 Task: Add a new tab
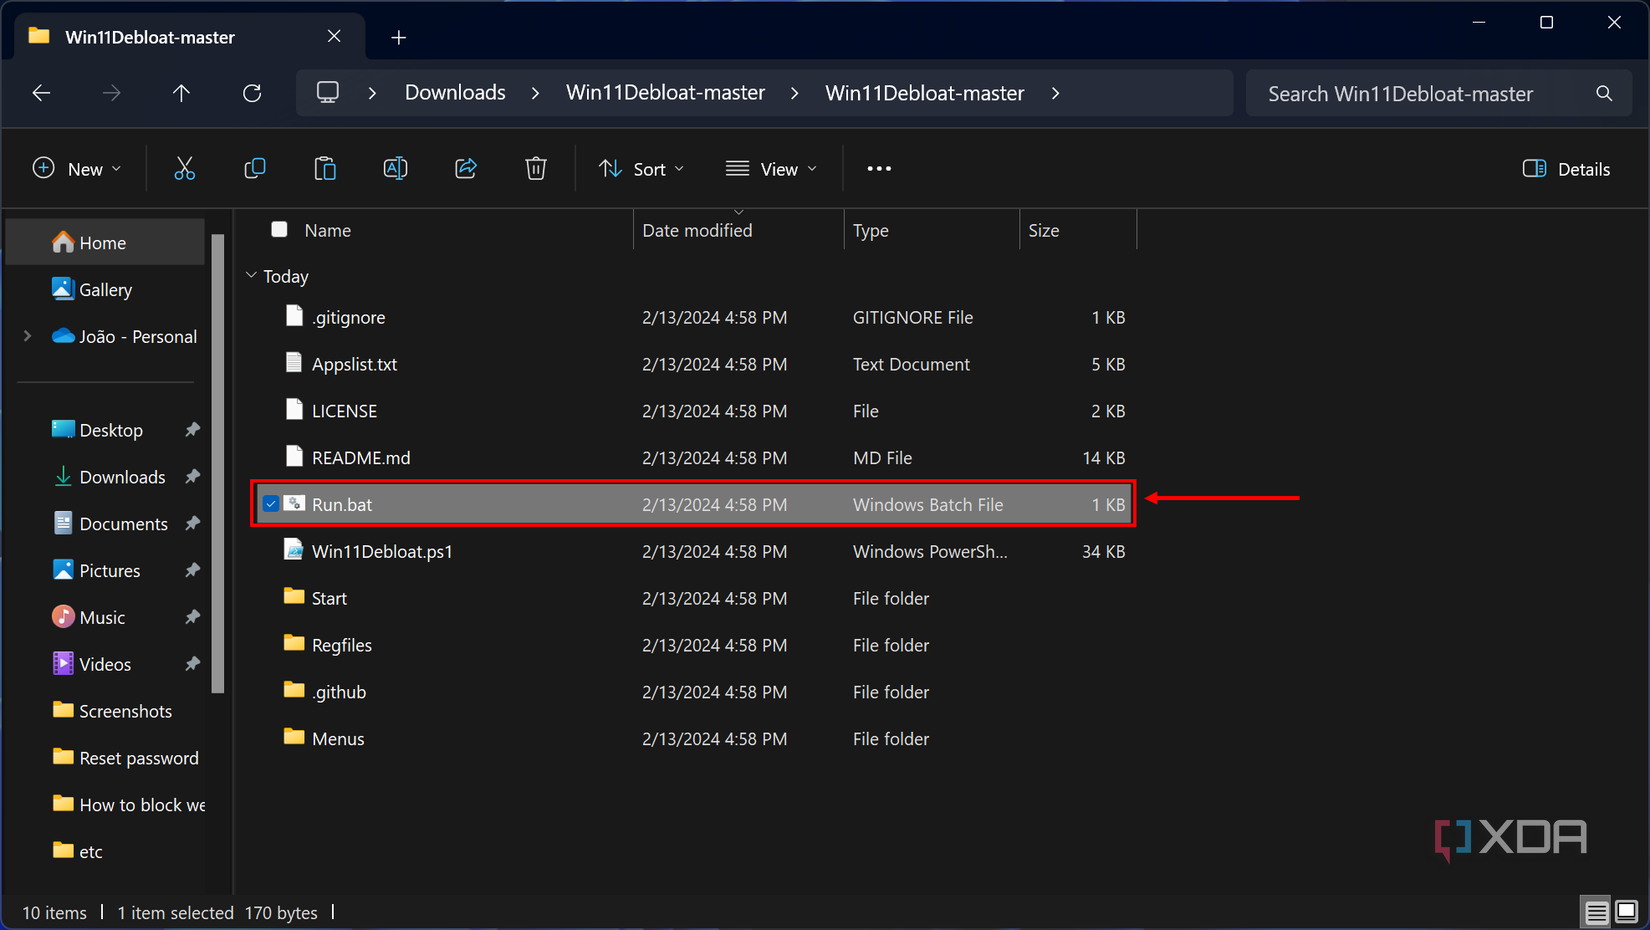point(399,38)
